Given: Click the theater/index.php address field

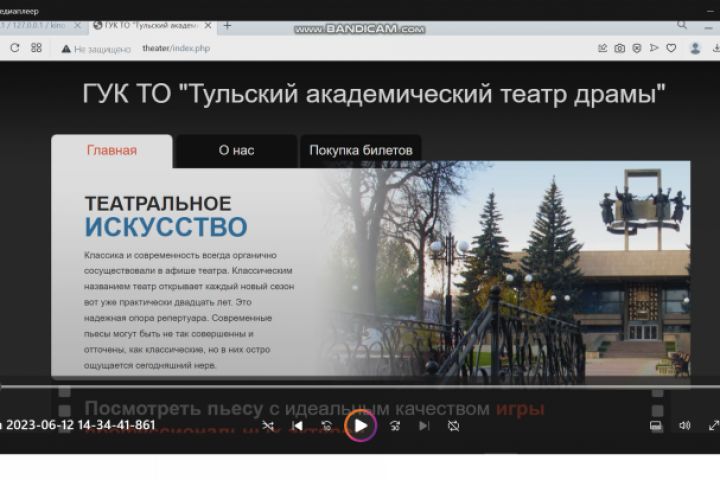Looking at the screenshot, I should pyautogui.click(x=176, y=48).
